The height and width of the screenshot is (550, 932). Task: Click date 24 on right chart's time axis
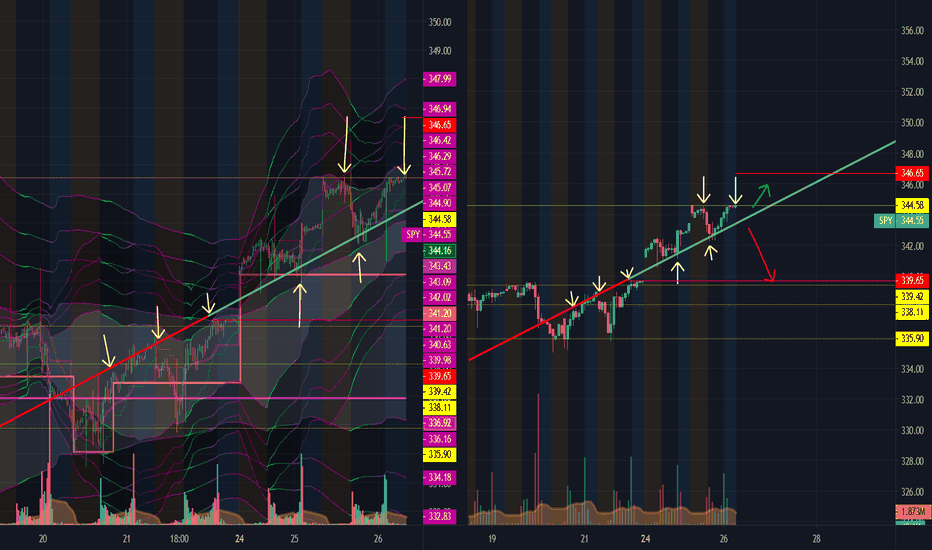pyautogui.click(x=646, y=539)
